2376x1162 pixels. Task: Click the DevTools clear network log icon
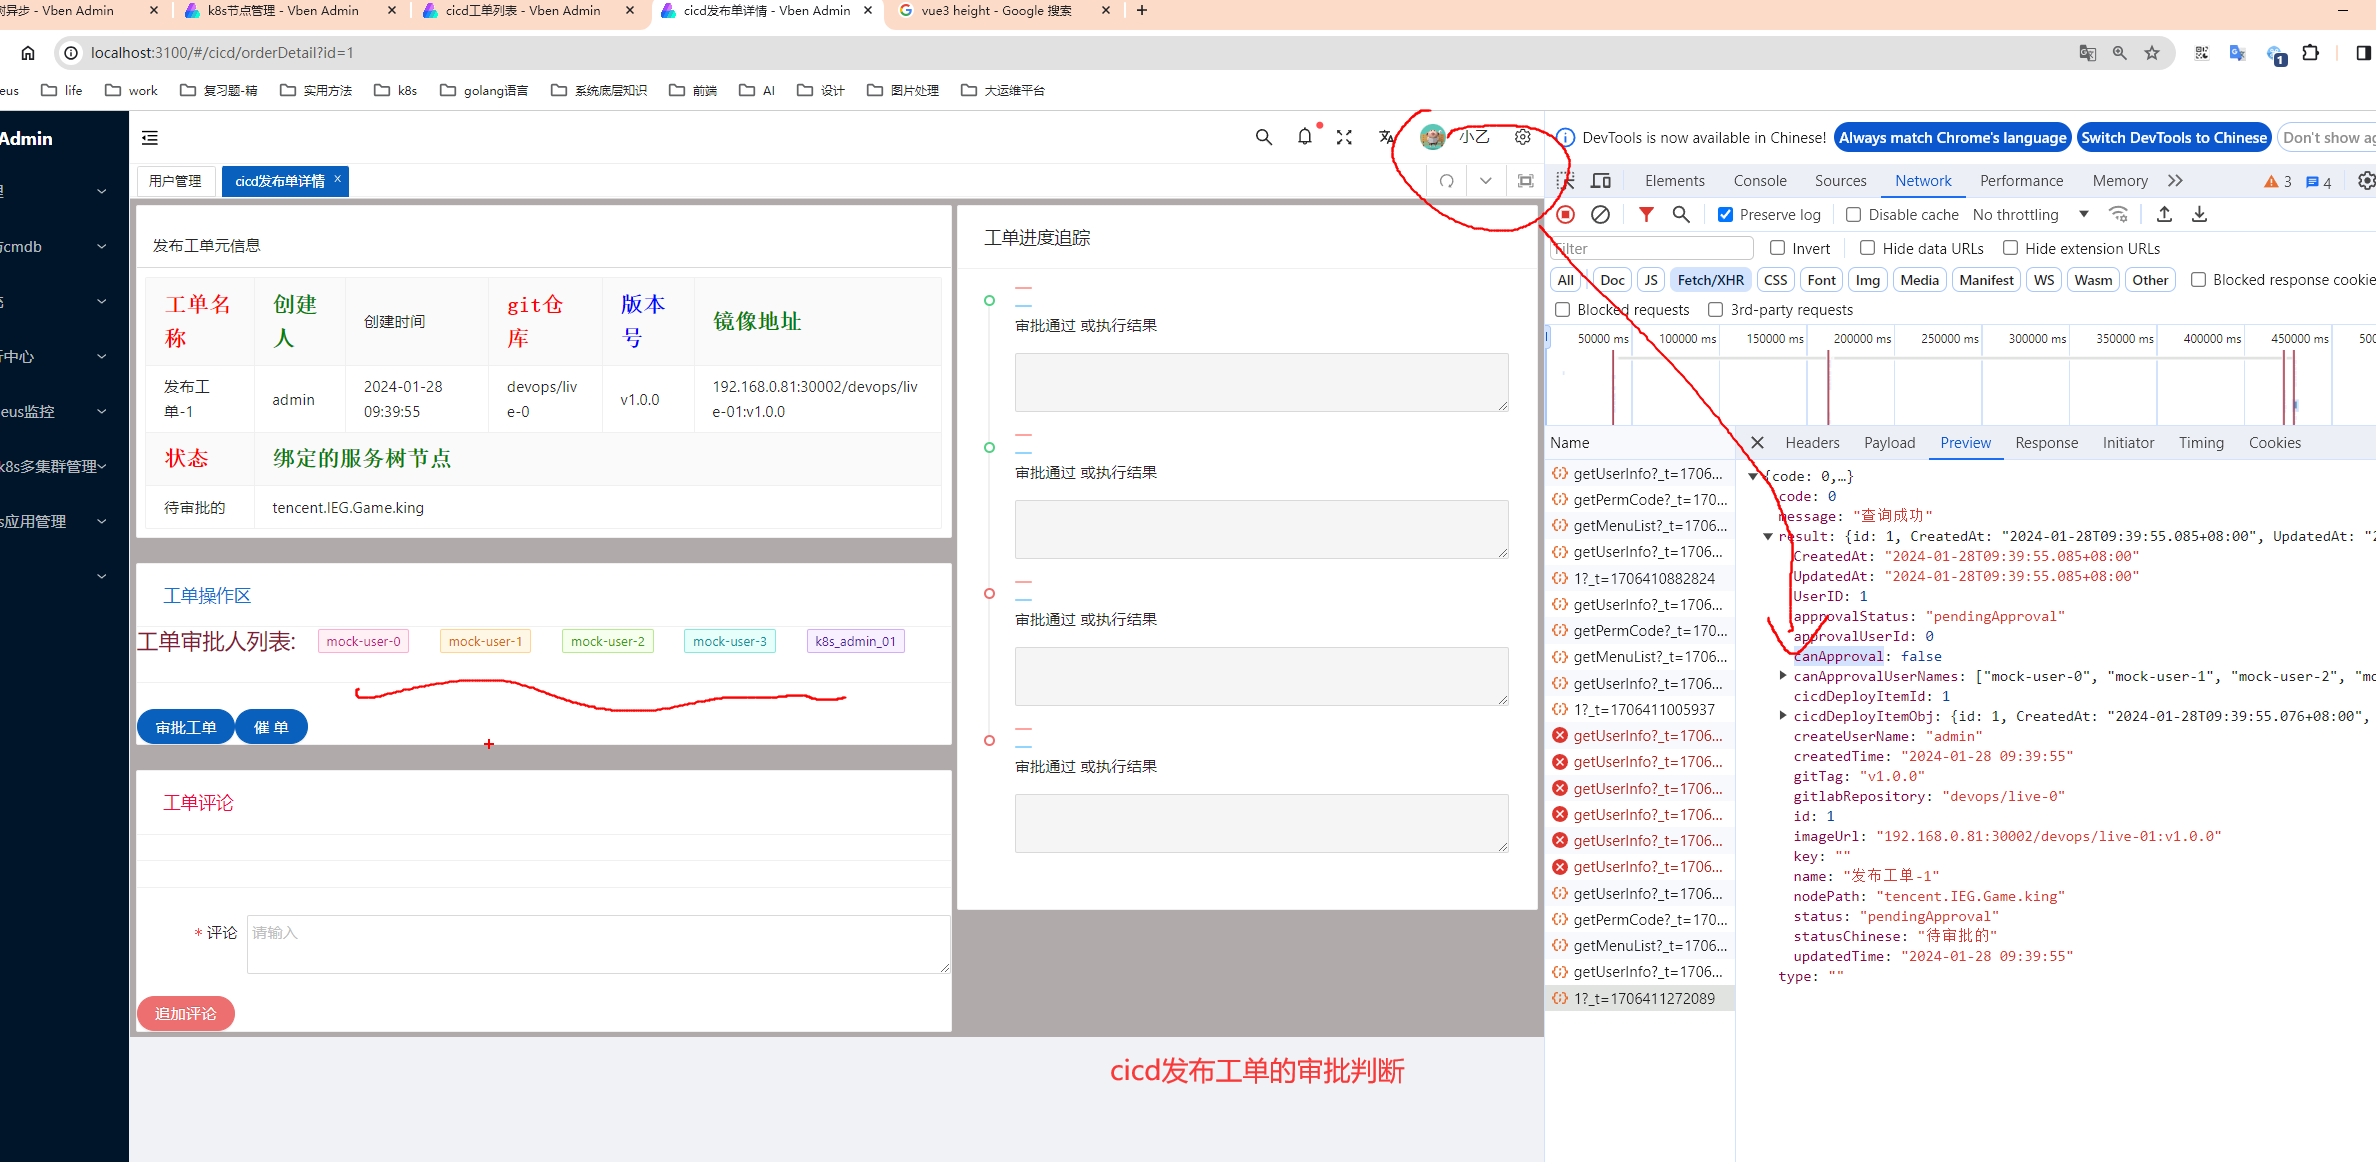[x=1600, y=214]
